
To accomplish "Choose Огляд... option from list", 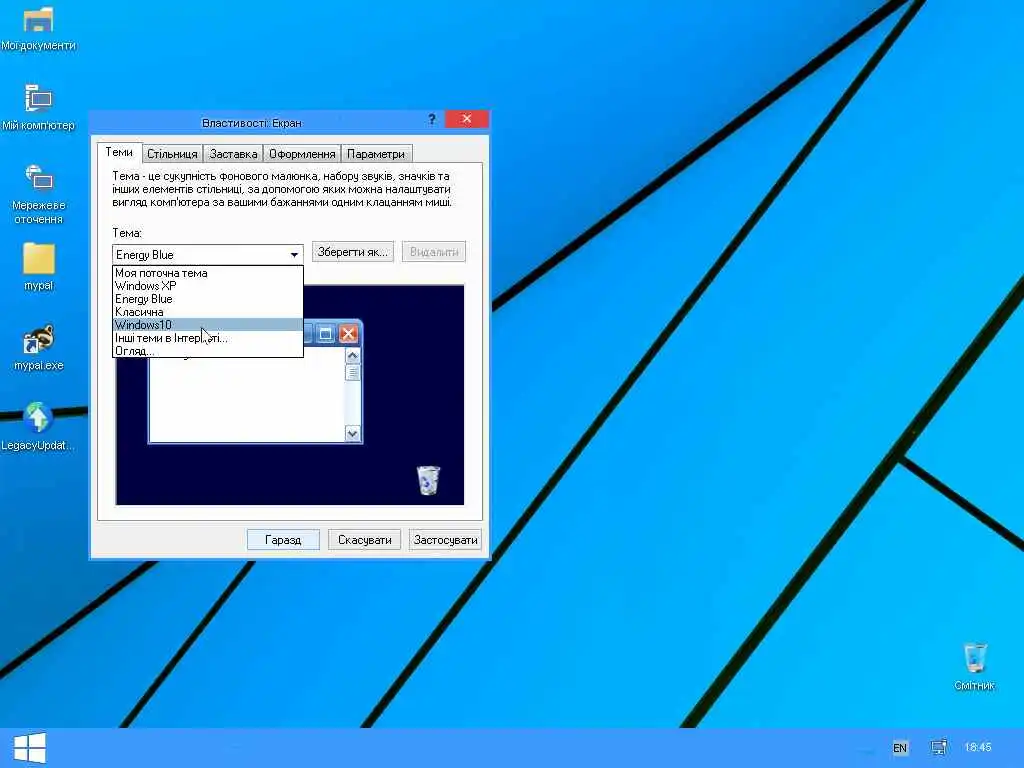I will pyautogui.click(x=208, y=351).
